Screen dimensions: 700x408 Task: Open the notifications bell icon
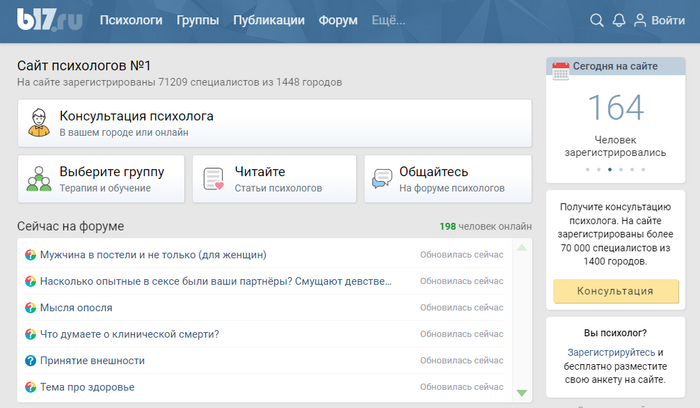(618, 21)
